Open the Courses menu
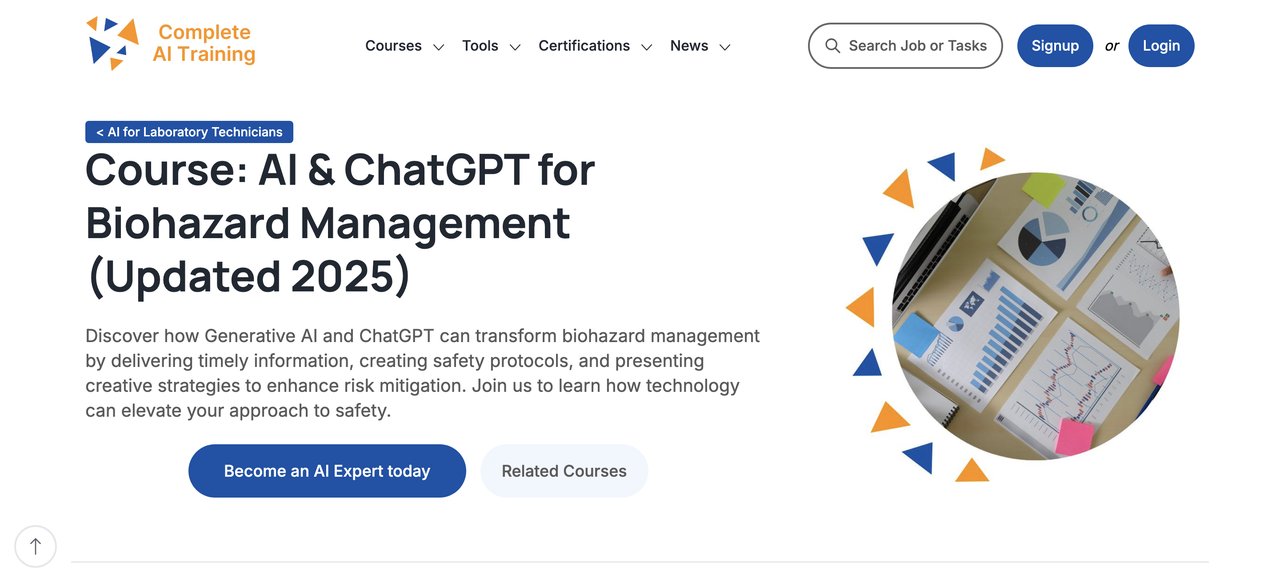Screen dimensions: 1280x582 393,46
